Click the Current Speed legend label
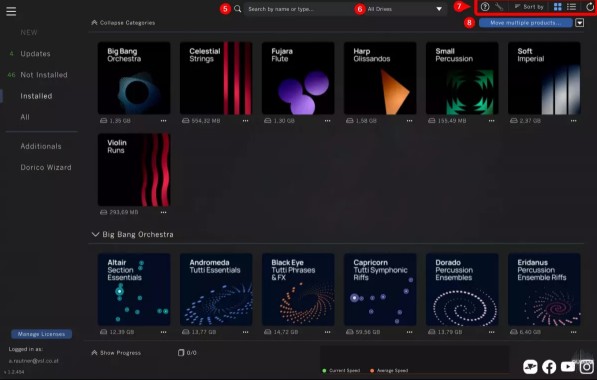The image size is (597, 380). [x=344, y=370]
